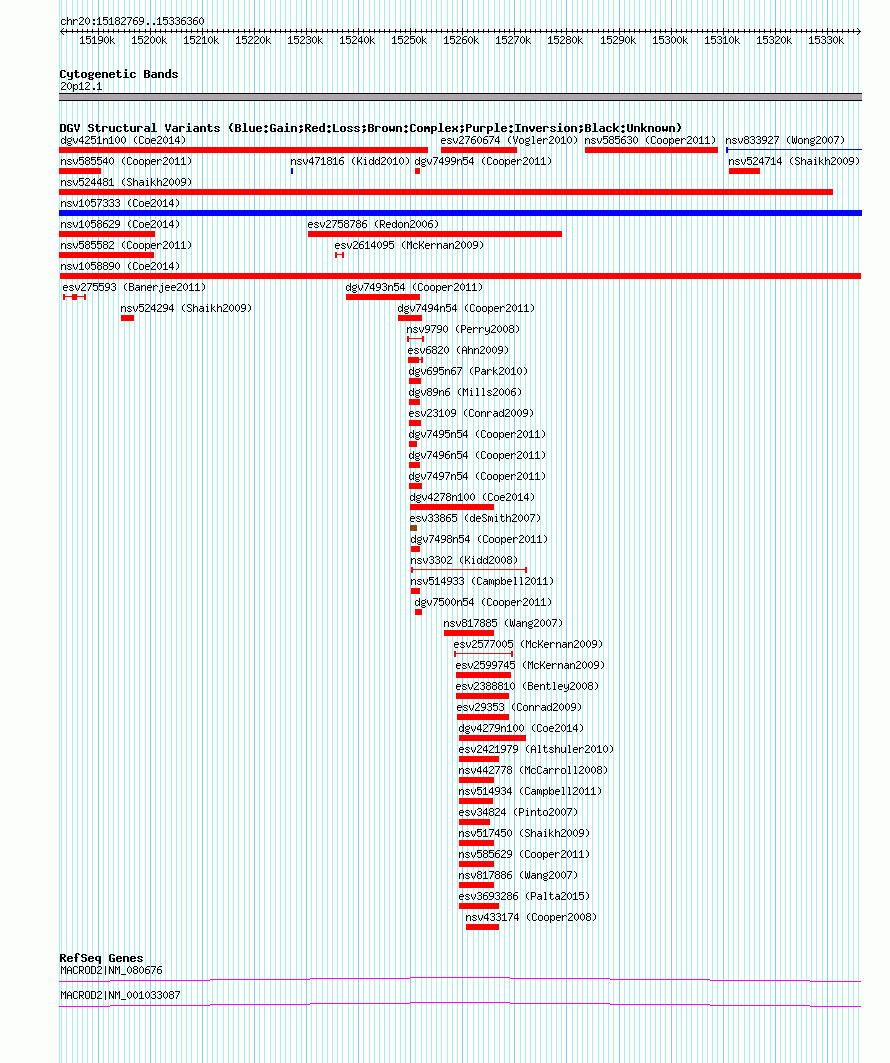This screenshot has width=890, height=1063.
Task: Click the dgv4251n100 (Coe2014) variant label
Action: click(x=123, y=140)
